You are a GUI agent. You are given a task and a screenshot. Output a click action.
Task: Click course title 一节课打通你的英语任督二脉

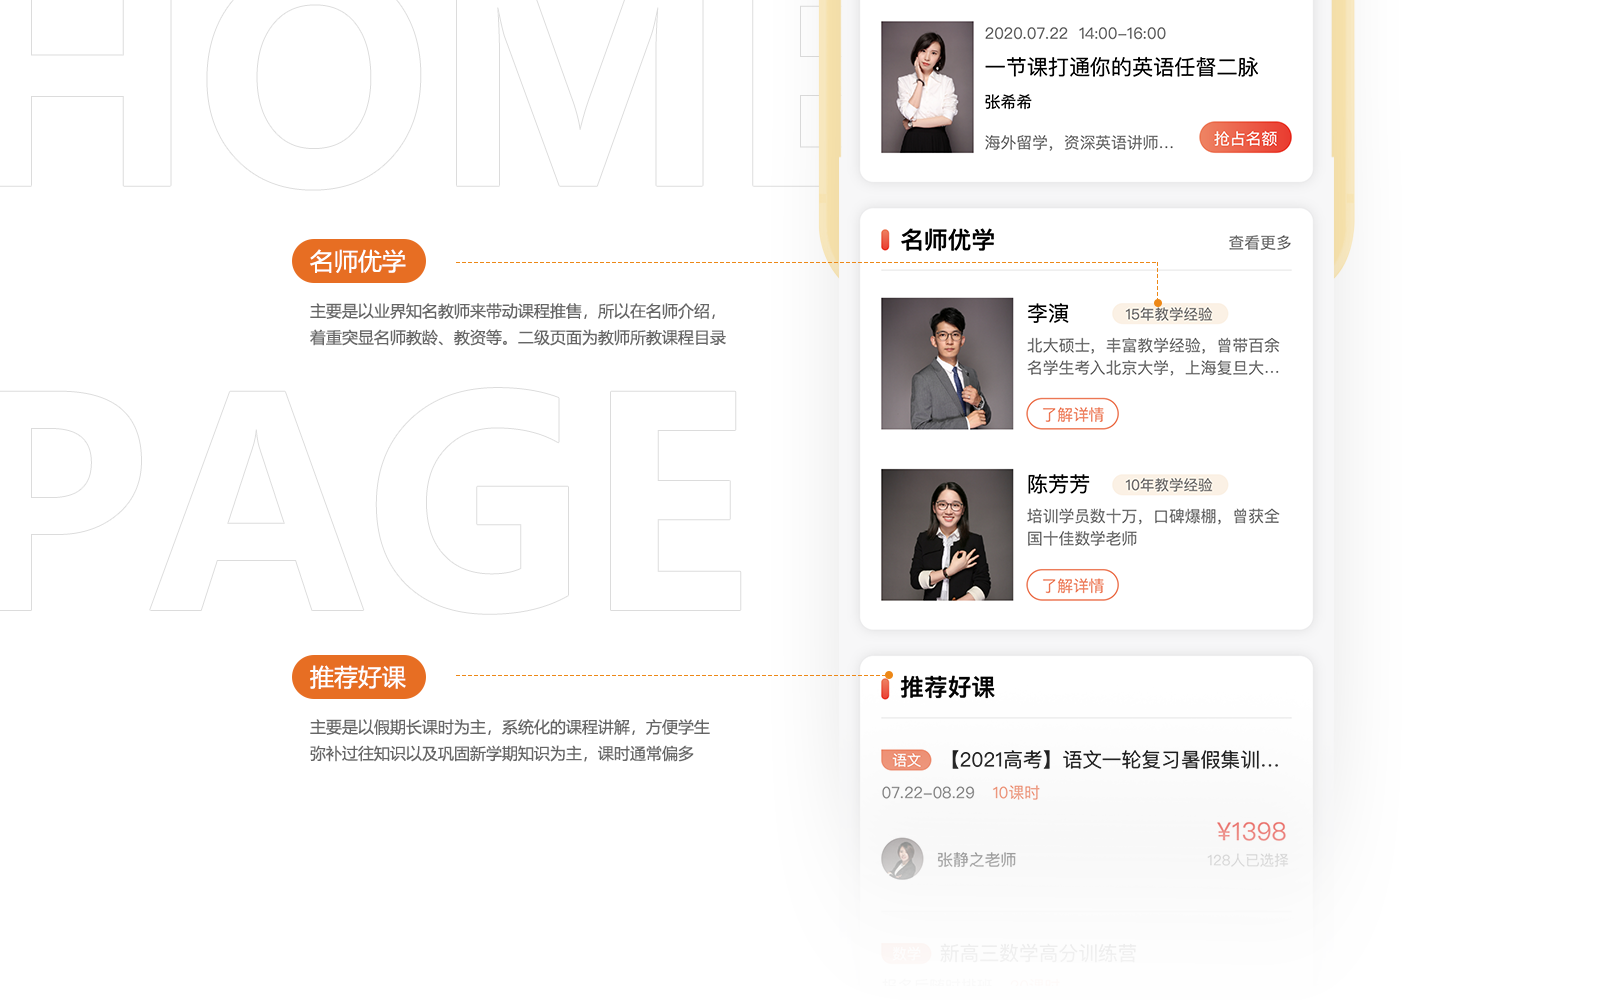coord(1121,67)
